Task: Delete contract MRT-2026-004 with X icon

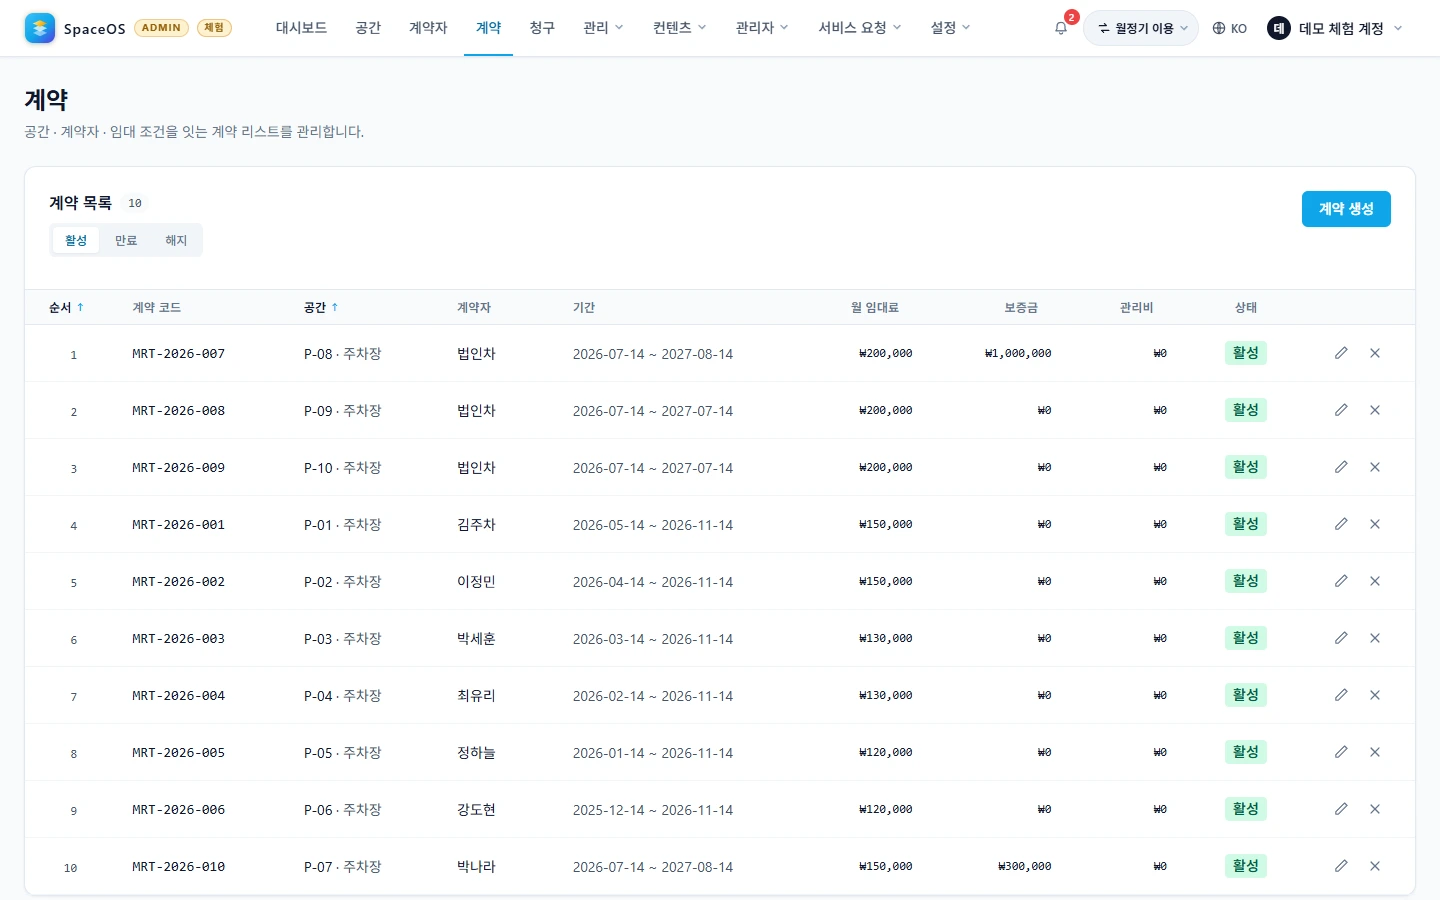Action: [1375, 695]
